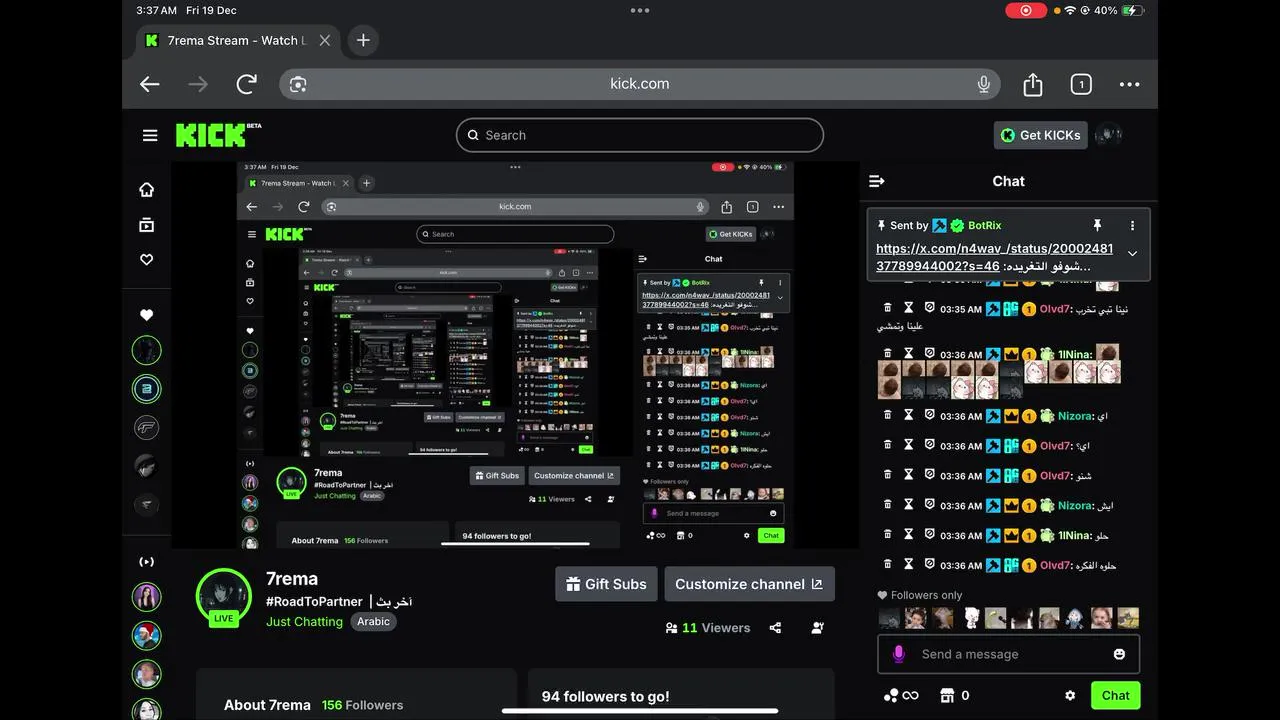
Task: Click username Olvd7 on the حلوه الفكره message
Action: tap(1055, 565)
